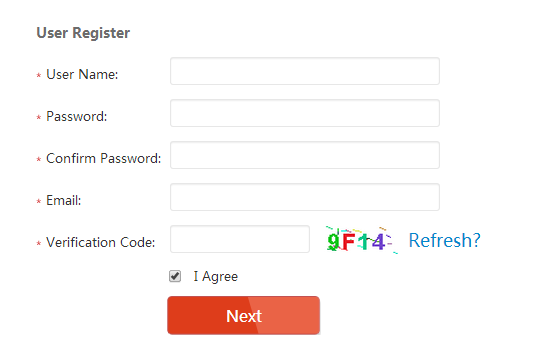Click the red asterisk beside Verification Code
543x362 pixels.
click(39, 243)
